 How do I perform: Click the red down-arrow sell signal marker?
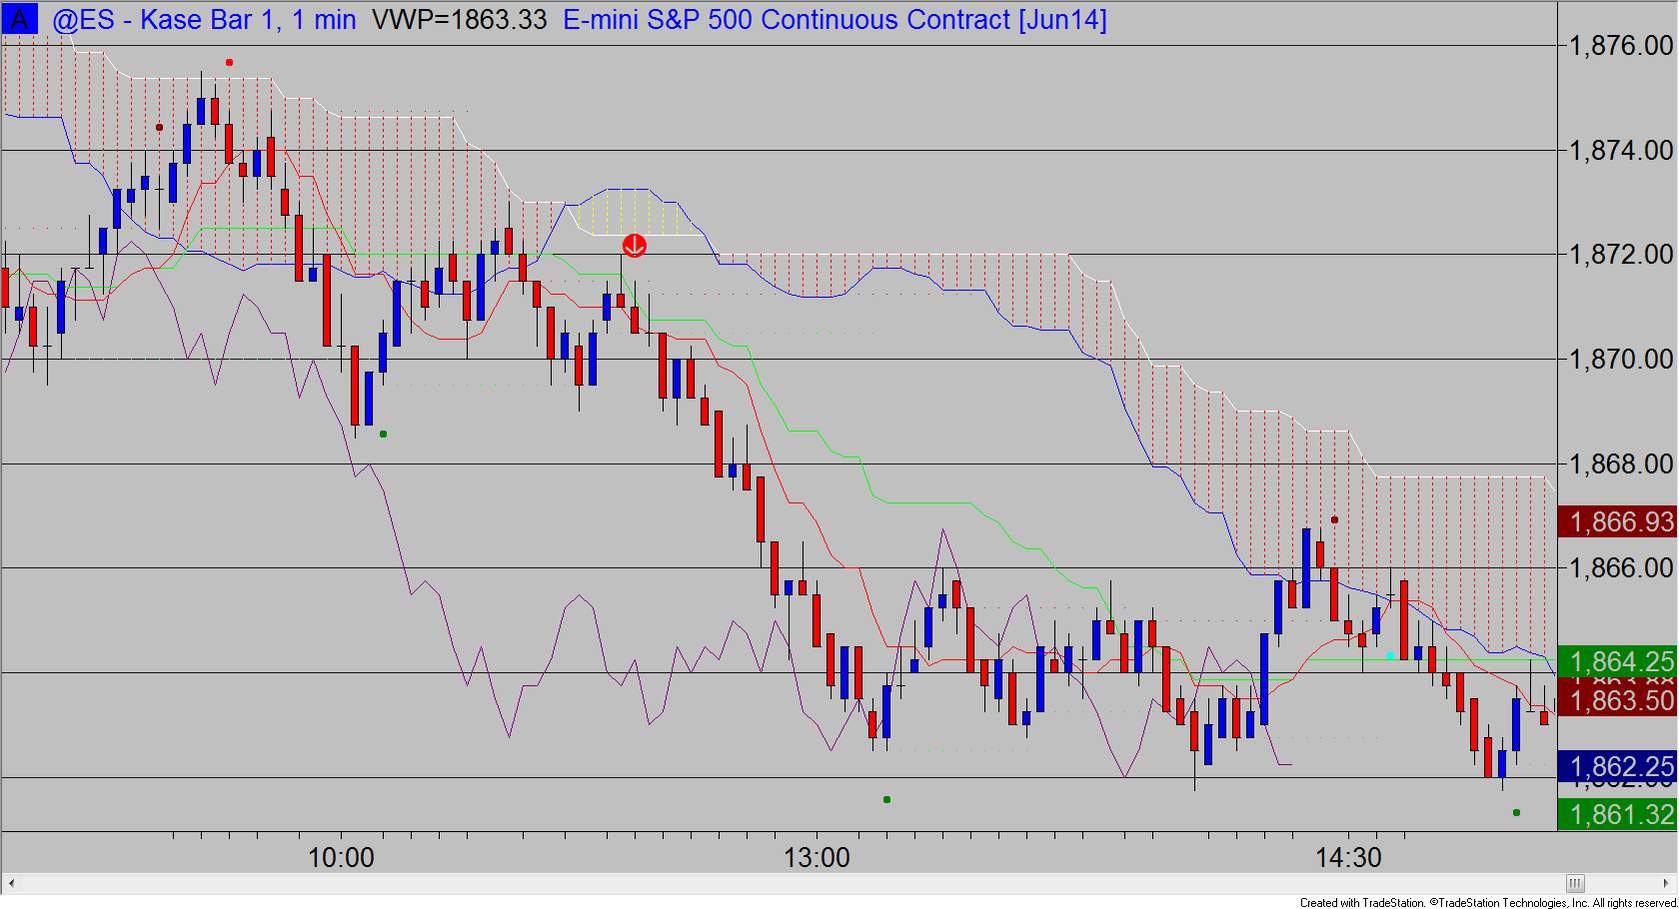pyautogui.click(x=634, y=245)
